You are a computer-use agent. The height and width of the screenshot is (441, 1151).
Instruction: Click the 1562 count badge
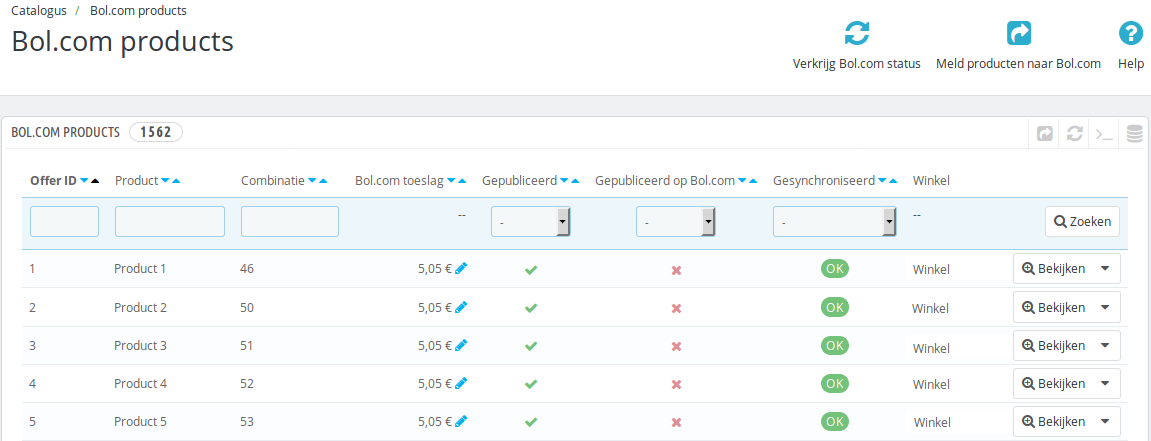coord(156,132)
